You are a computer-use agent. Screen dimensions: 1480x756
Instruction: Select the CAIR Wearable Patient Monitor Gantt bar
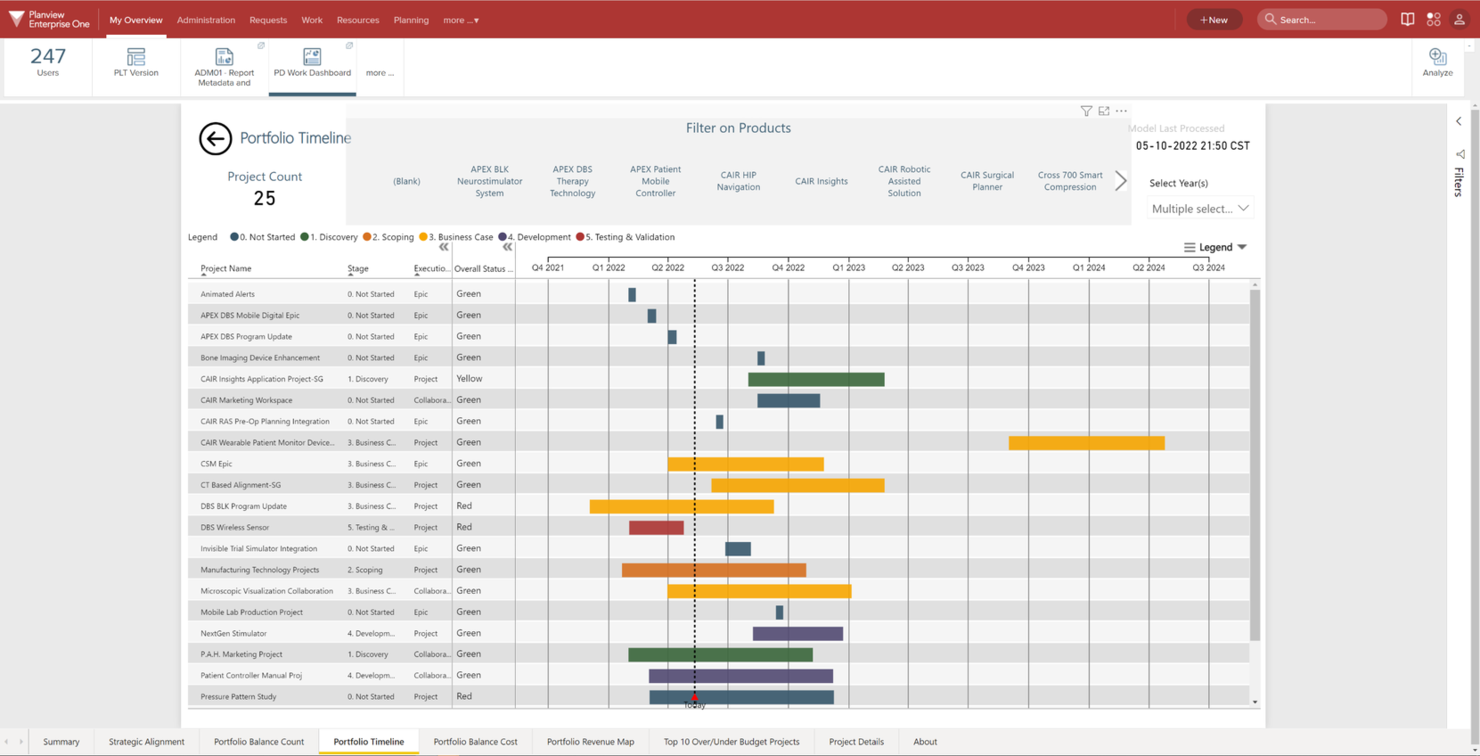click(1087, 442)
